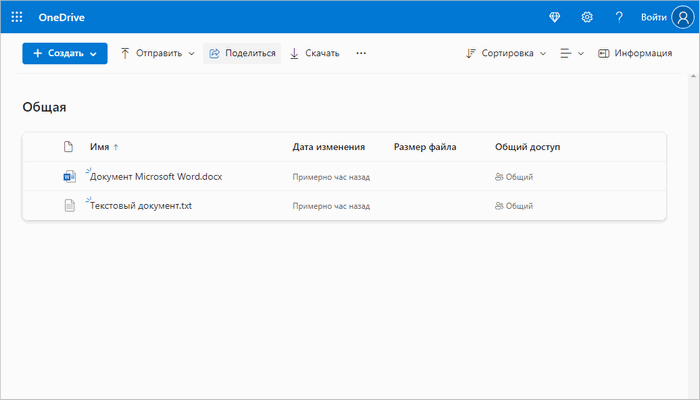
Task: Click the Word document file icon
Action: pos(69,177)
